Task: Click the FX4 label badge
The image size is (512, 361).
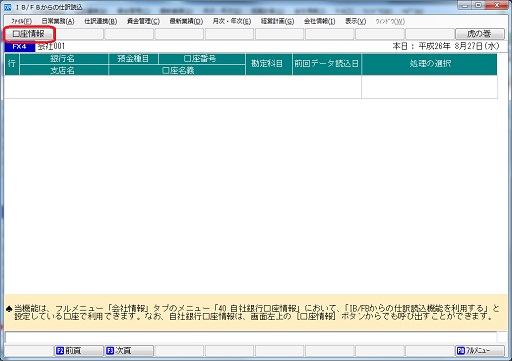Action: 19,46
